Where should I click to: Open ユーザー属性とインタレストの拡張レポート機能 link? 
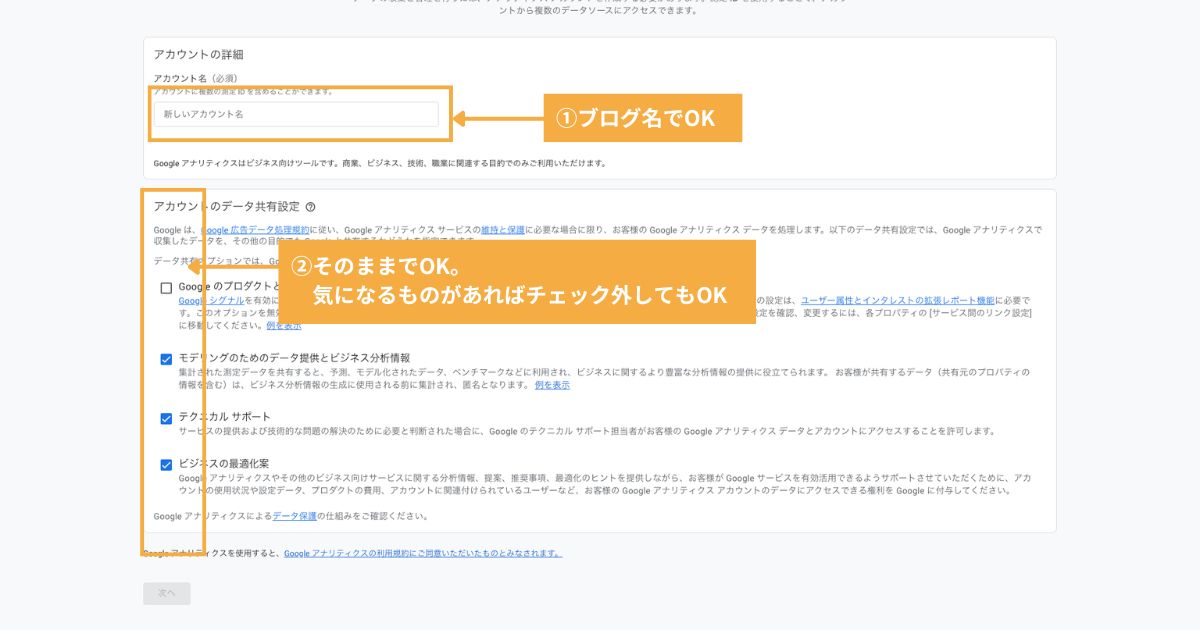897,300
